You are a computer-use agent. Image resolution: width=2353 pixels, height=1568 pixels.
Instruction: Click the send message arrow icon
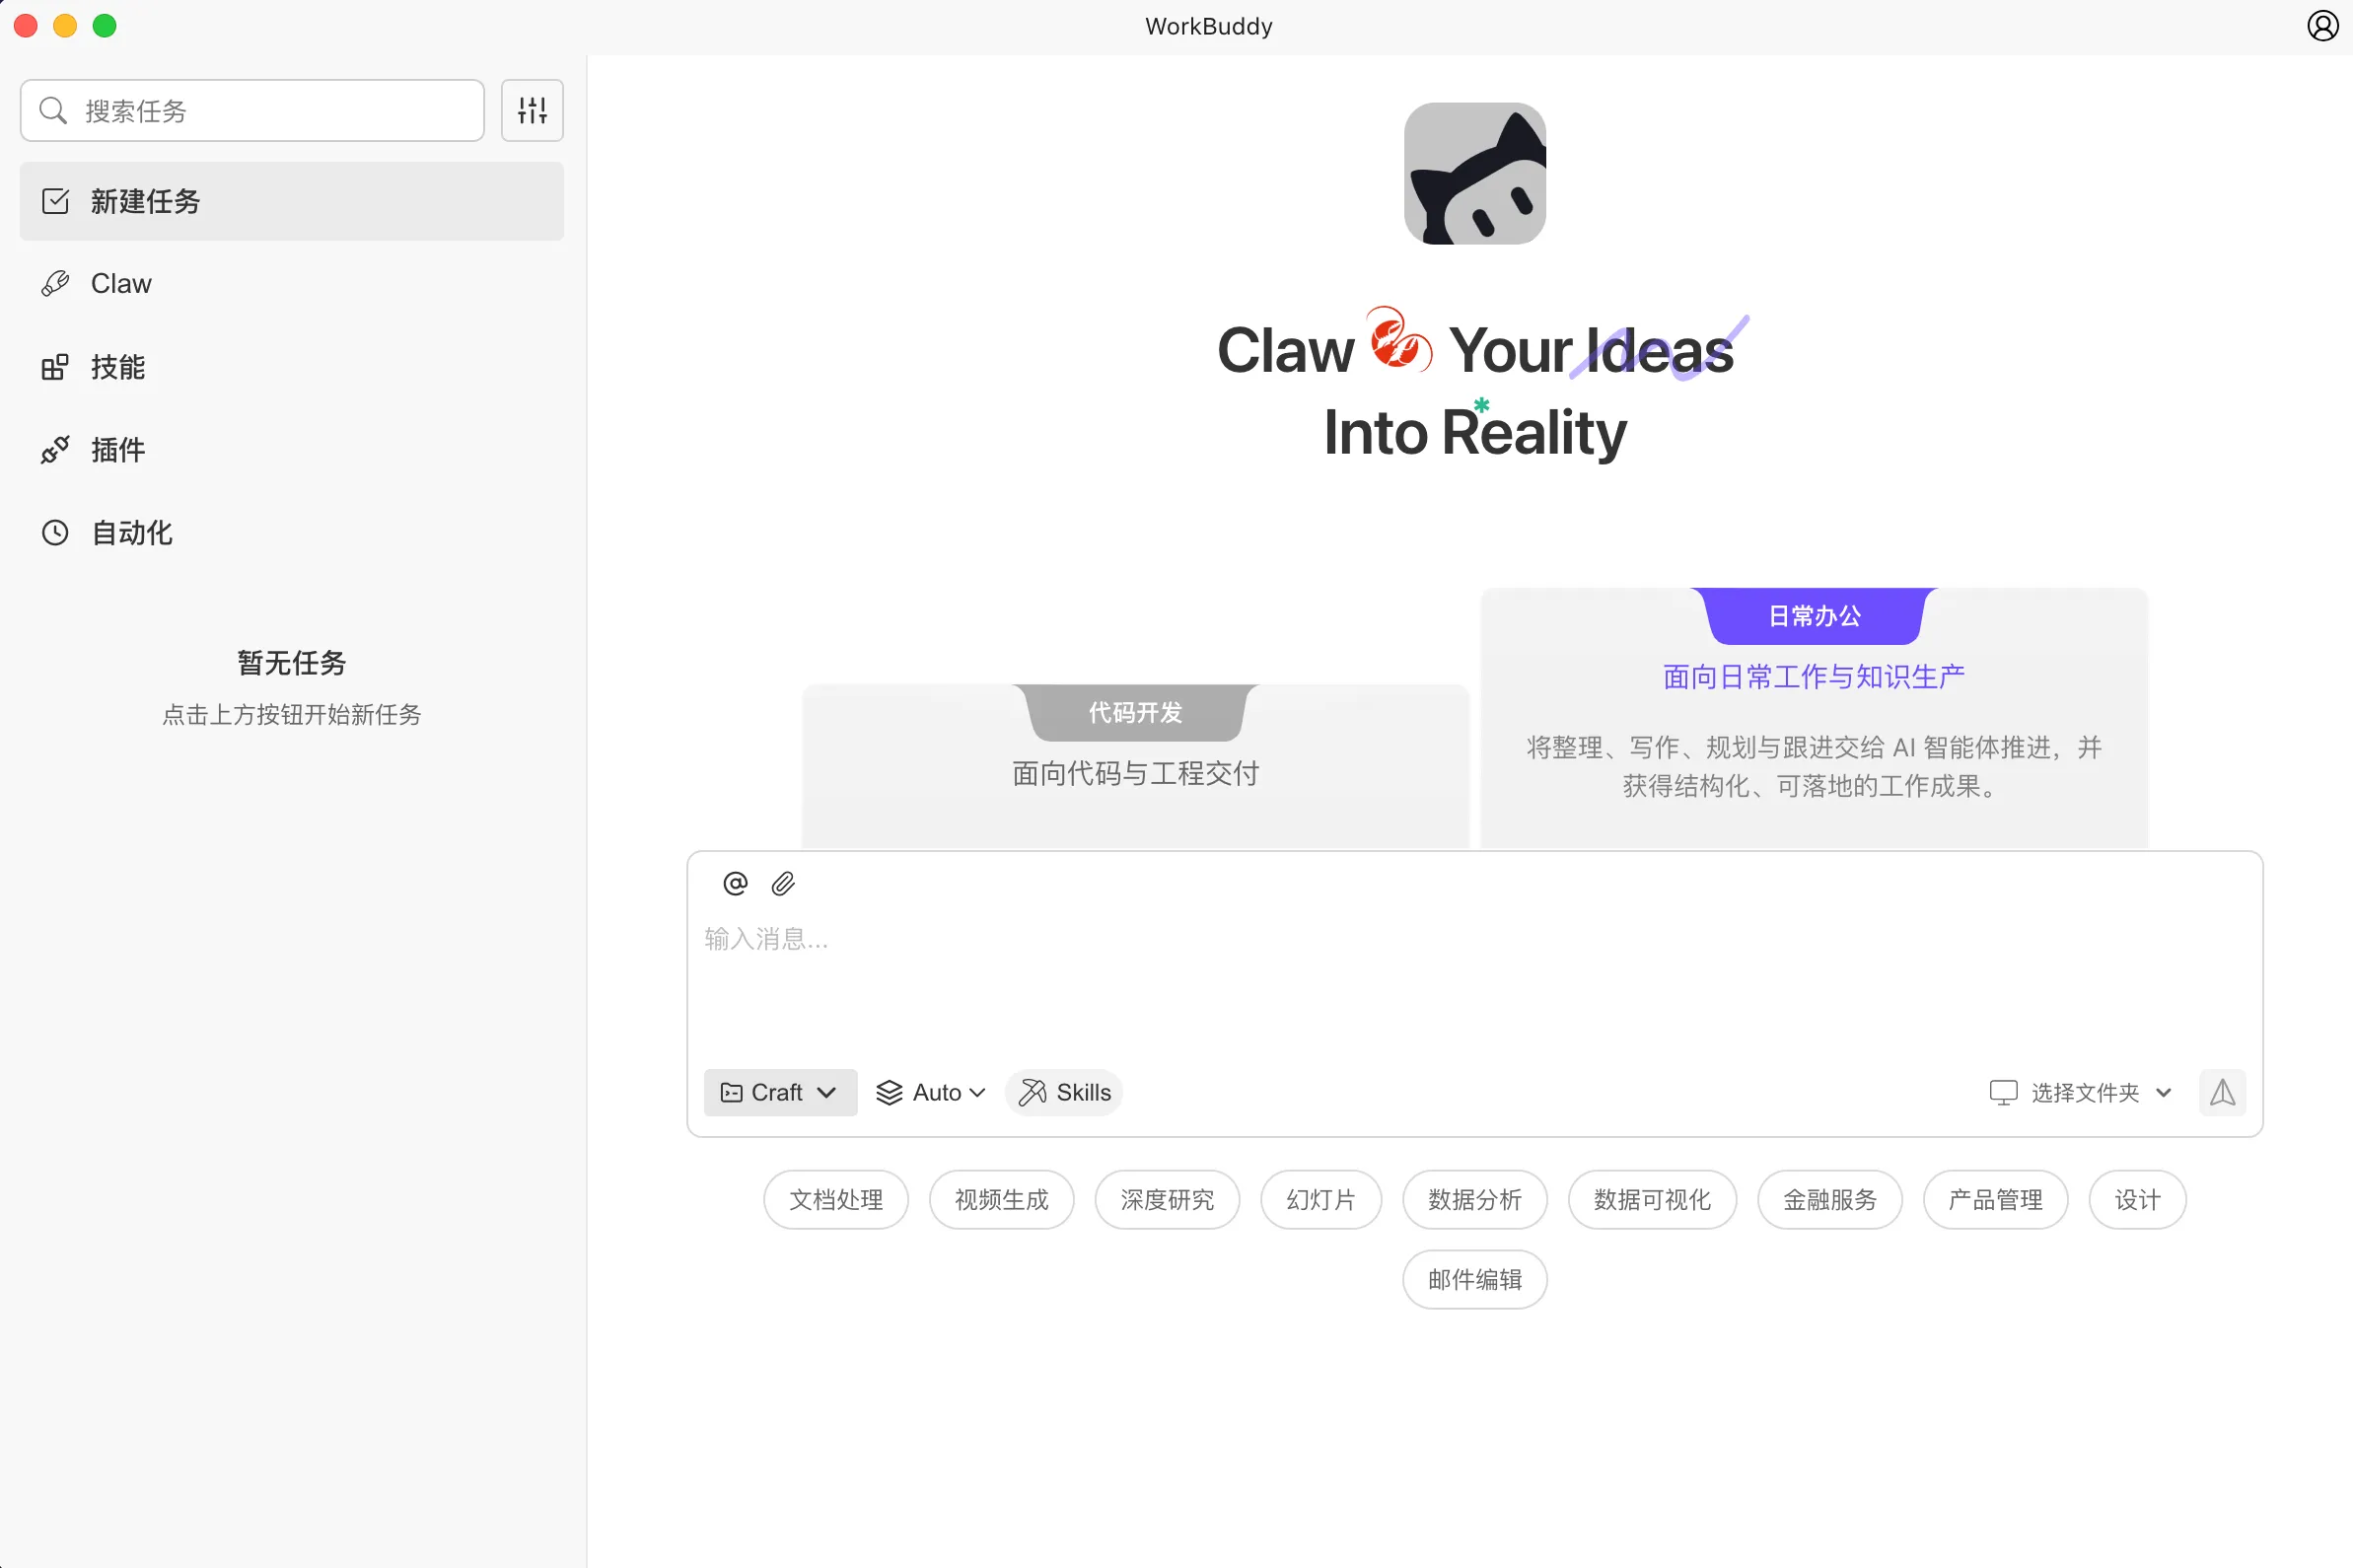[x=2222, y=1092]
